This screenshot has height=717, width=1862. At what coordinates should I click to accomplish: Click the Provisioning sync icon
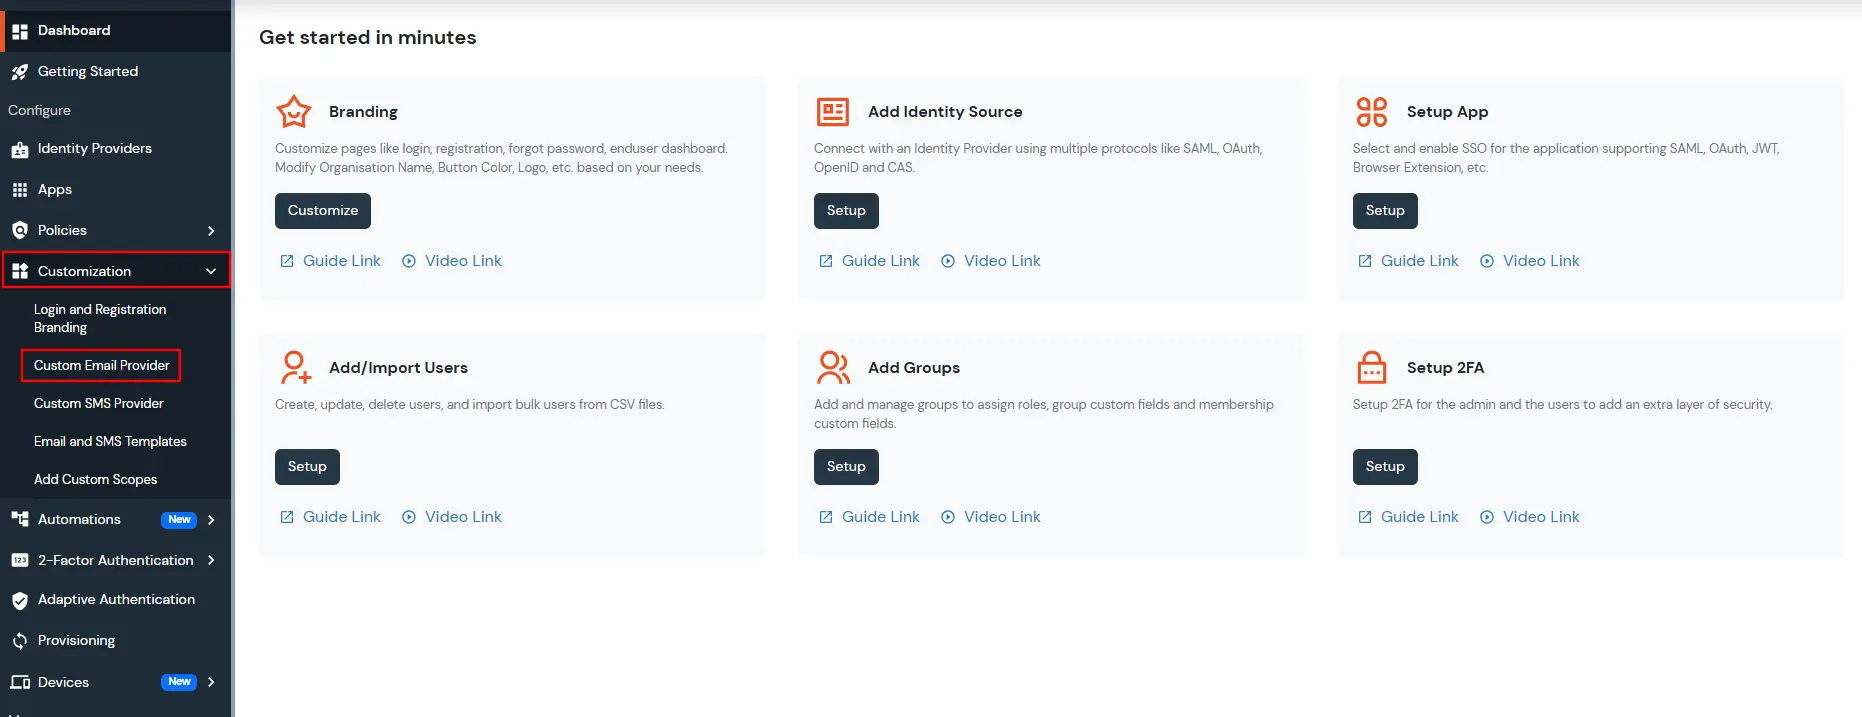point(20,641)
